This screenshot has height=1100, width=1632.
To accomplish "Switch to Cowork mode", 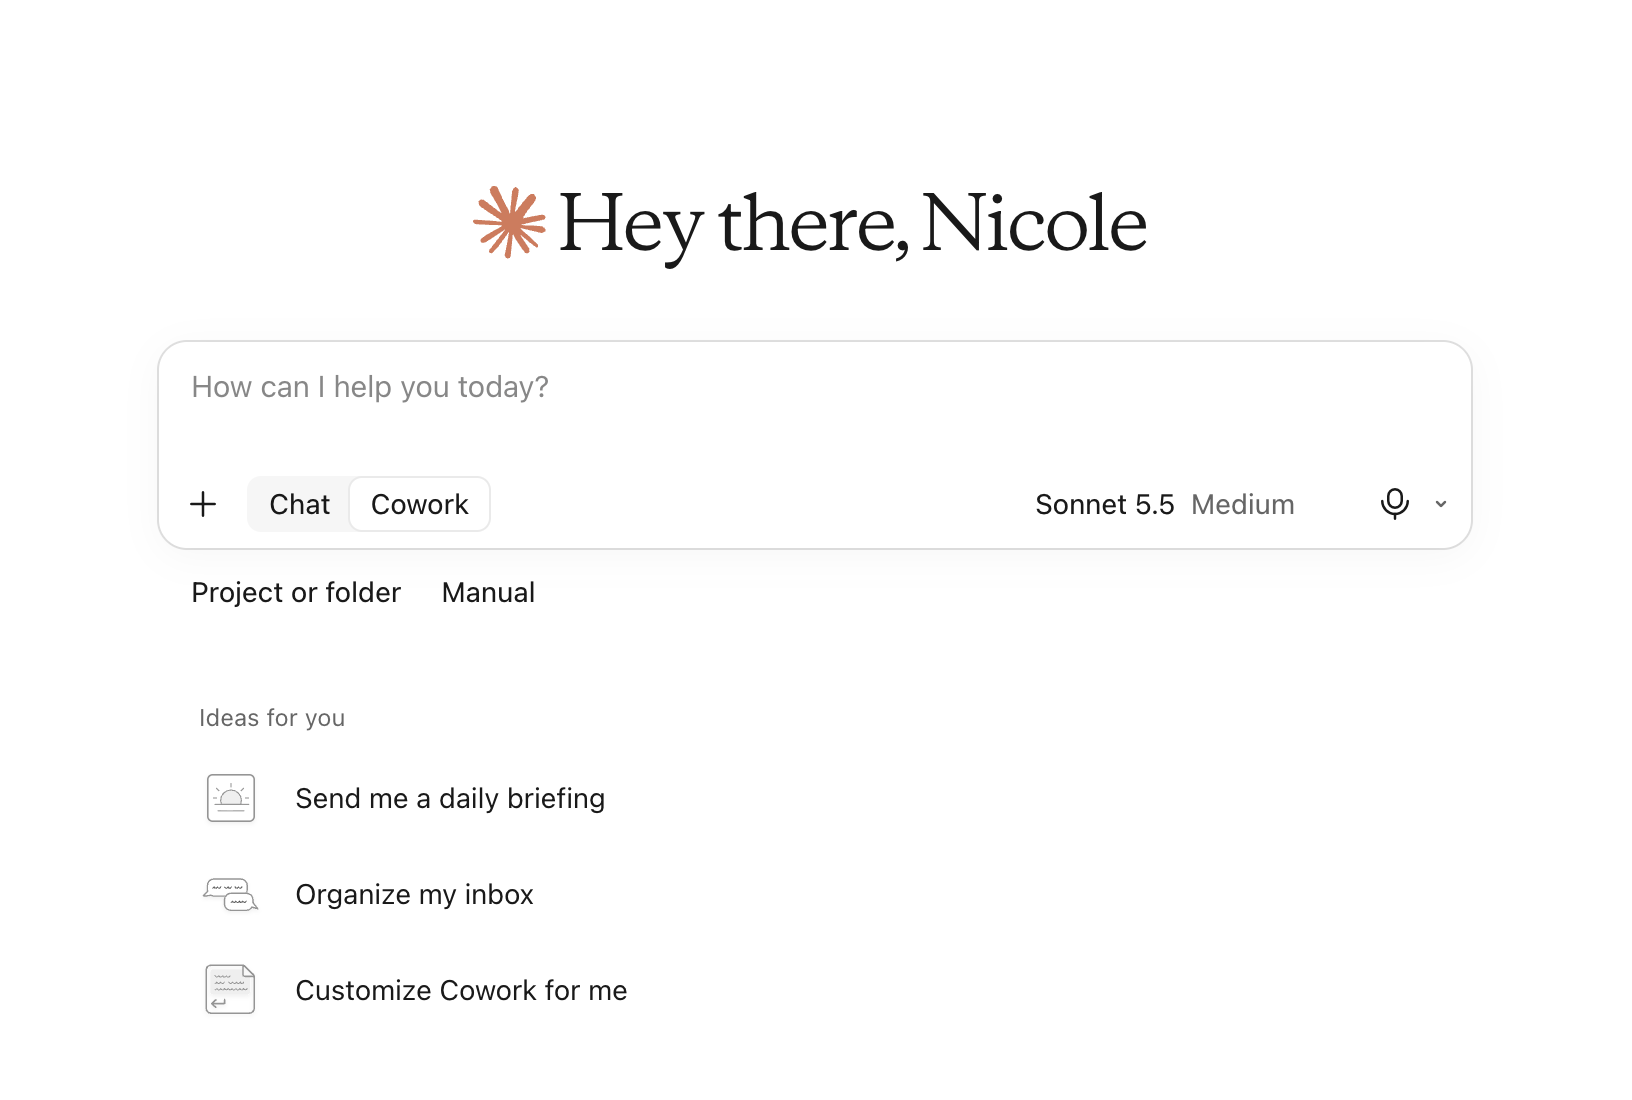I will (420, 504).
